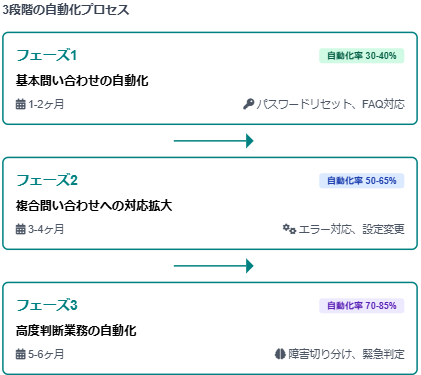Click the フェーズ1 heading
The width and height of the screenshot is (421, 375).
[47, 55]
